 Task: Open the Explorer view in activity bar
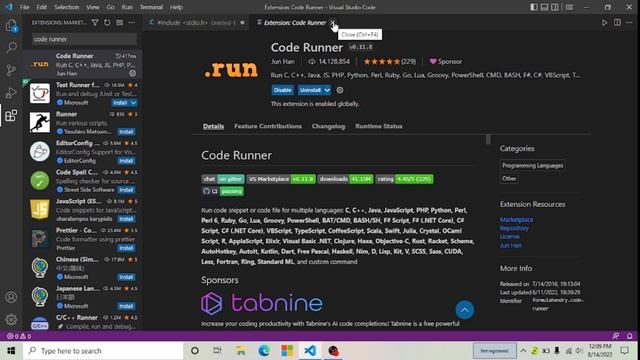[x=11, y=25]
